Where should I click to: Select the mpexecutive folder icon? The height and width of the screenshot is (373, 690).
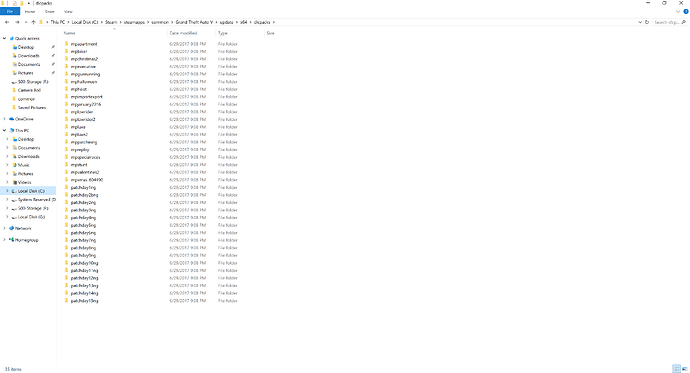coord(66,66)
